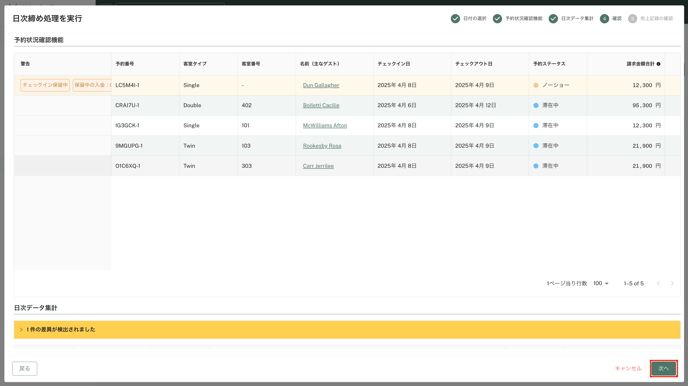Viewport: 688px width, 386px height.
Task: Open guest link Rookesby Rosa
Action: (322, 146)
